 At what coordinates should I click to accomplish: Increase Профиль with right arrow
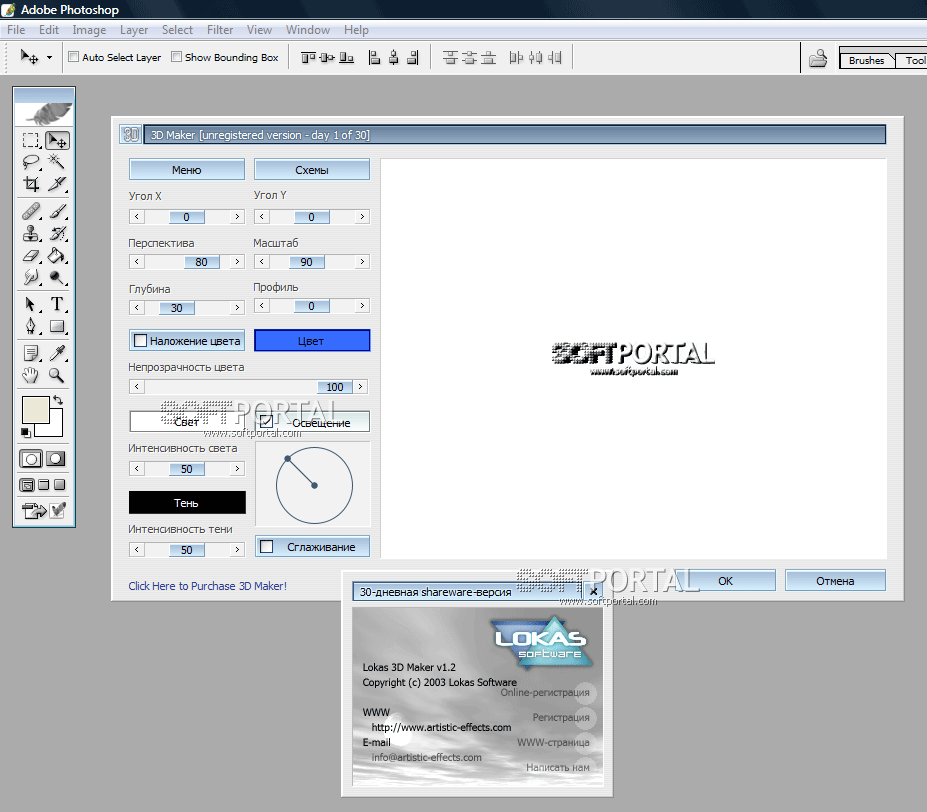click(x=362, y=306)
